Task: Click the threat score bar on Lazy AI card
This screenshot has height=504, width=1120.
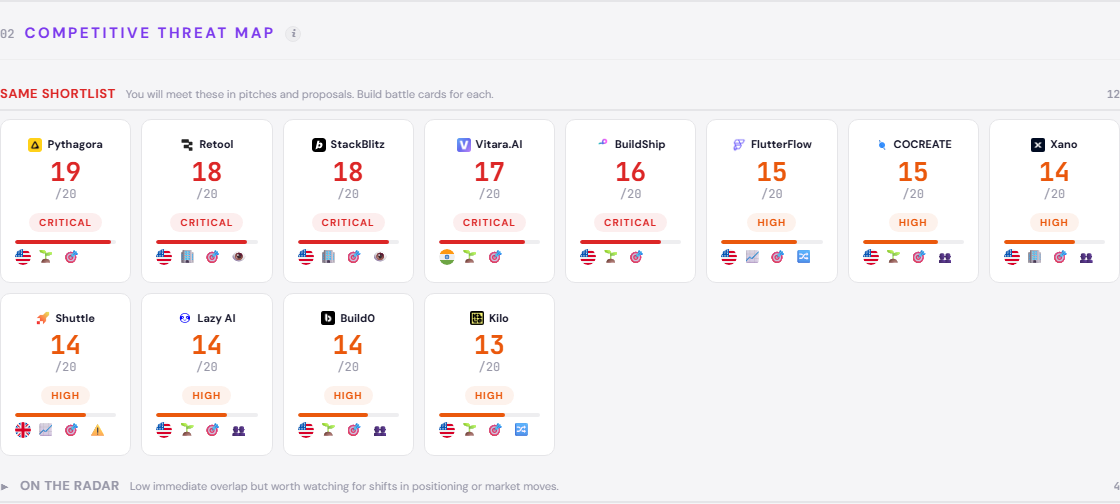Action: (x=206, y=415)
